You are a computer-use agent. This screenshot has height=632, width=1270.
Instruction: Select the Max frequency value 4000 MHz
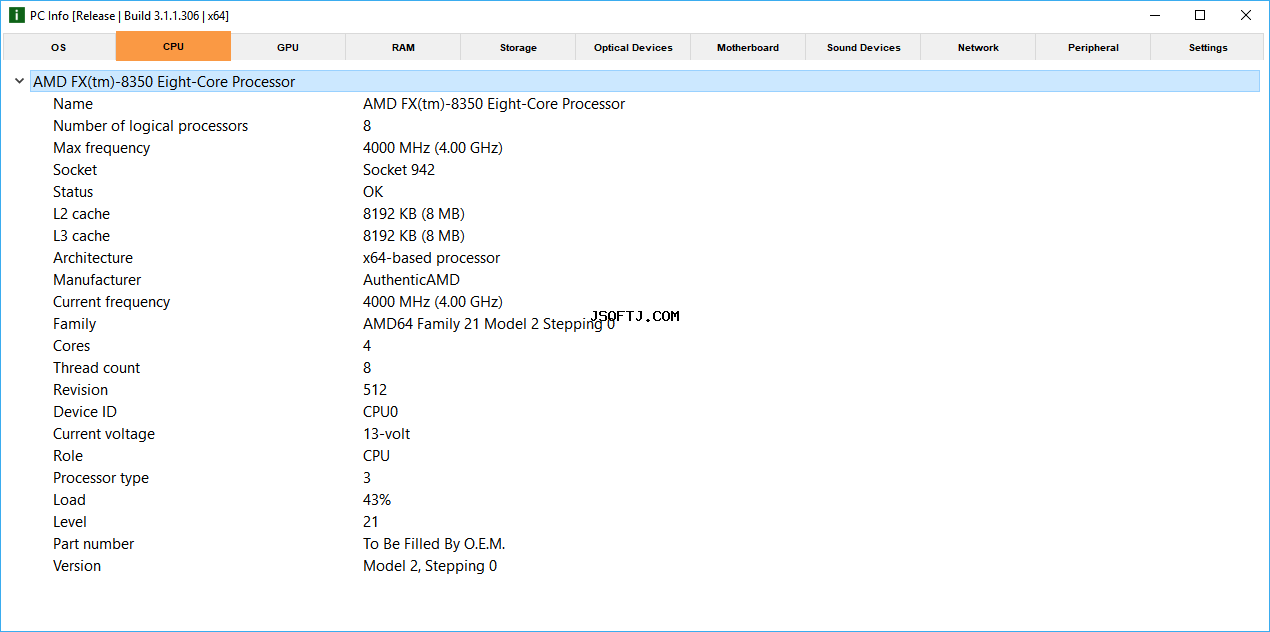coord(432,148)
